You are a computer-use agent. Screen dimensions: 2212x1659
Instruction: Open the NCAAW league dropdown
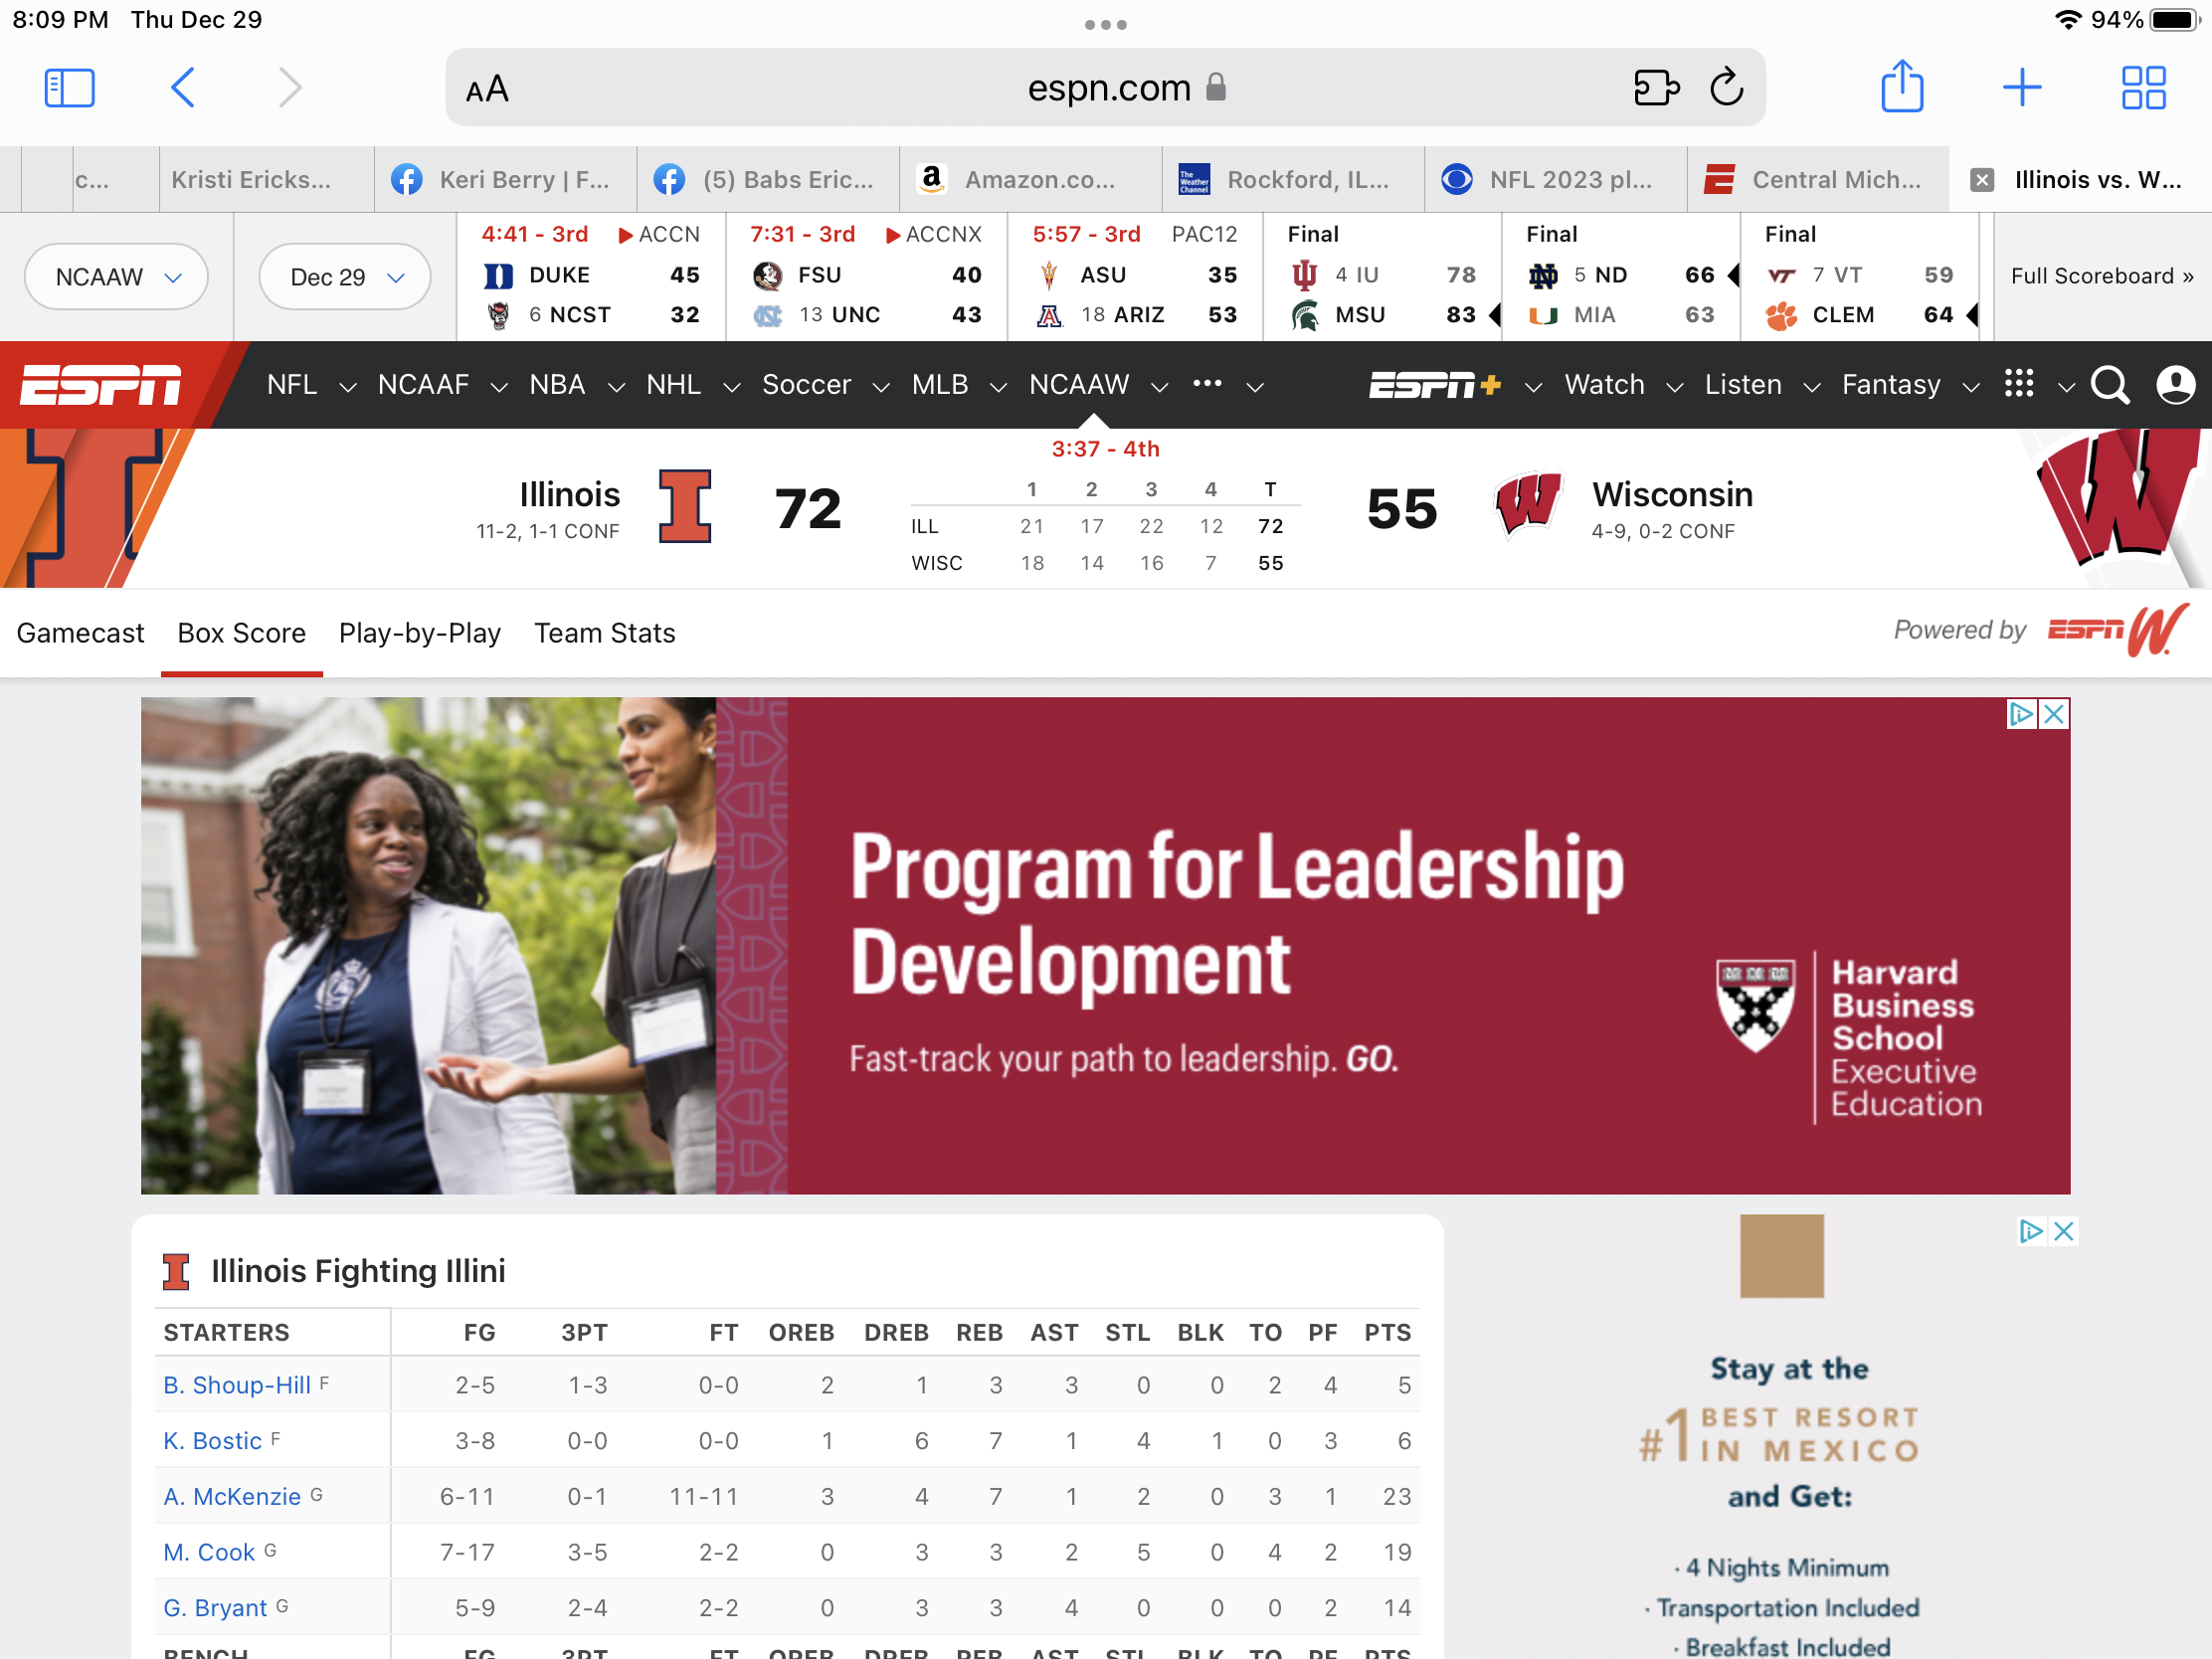tap(116, 277)
